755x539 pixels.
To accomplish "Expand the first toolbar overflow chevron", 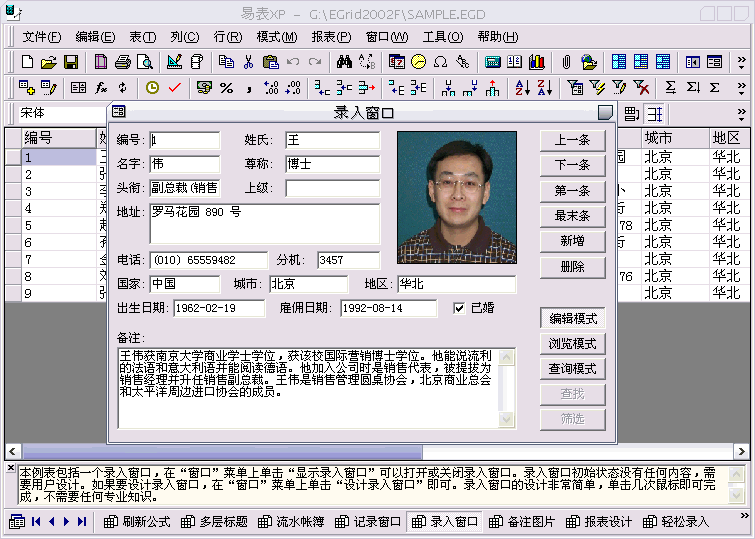I will (742, 62).
